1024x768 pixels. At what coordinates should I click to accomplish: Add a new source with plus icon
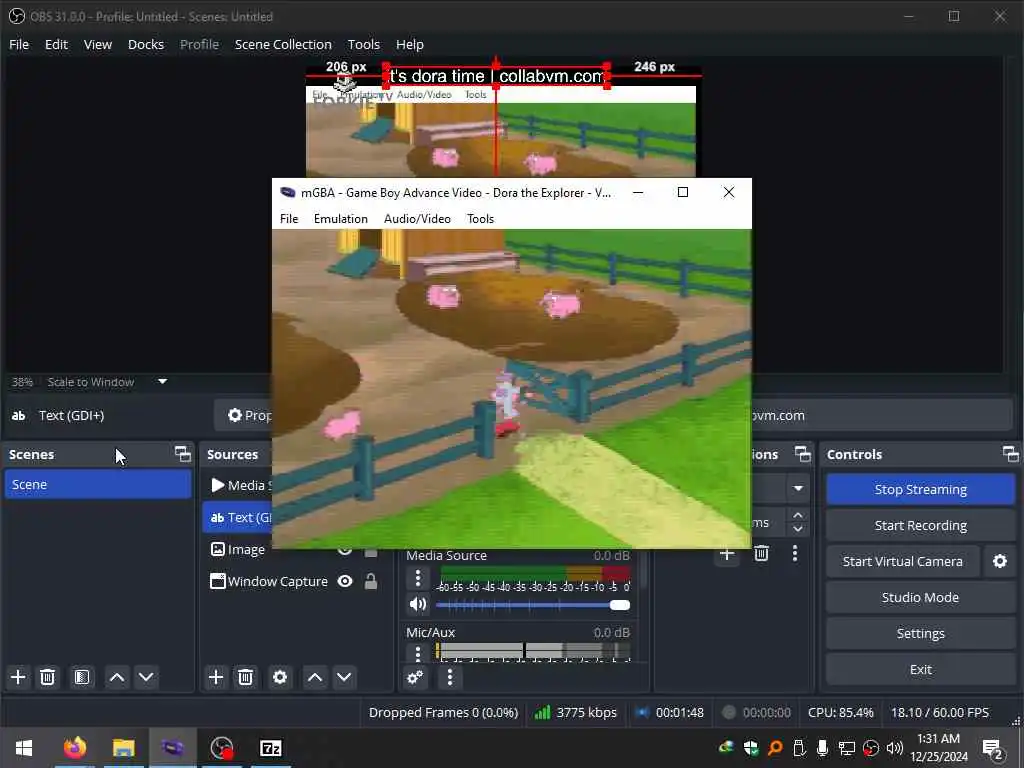(216, 677)
